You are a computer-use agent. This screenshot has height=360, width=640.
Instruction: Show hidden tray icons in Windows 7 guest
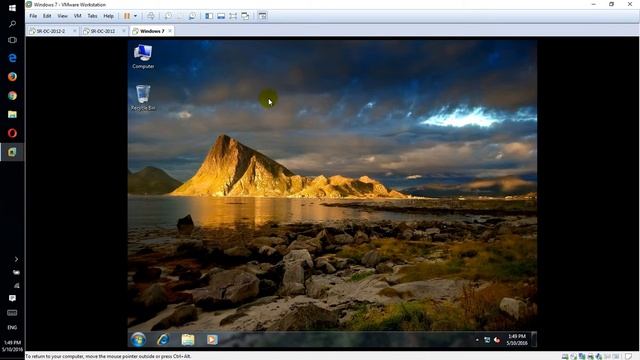(x=477, y=340)
